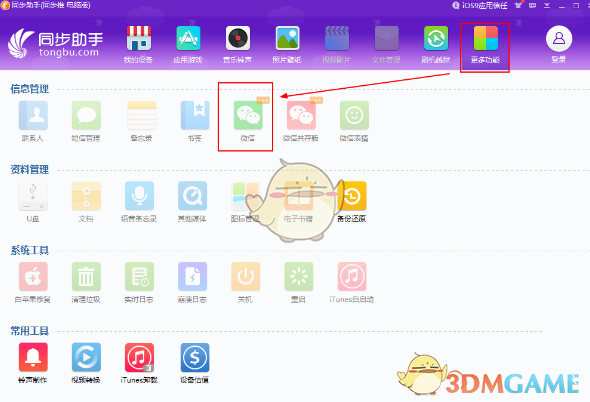The width and height of the screenshot is (590, 402).
Task: Click the 重启 restart icon
Action: click(298, 276)
